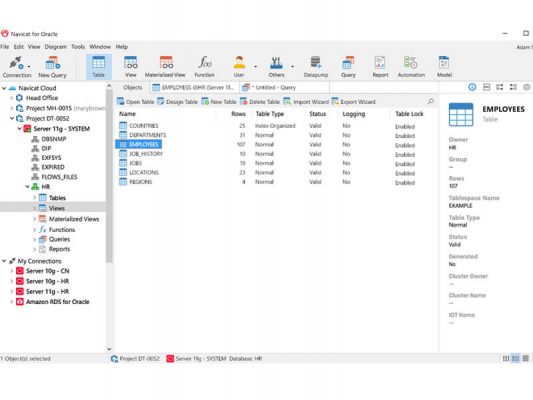Switch to list view in status bar
This screenshot has height=400, width=533.
[x=506, y=358]
